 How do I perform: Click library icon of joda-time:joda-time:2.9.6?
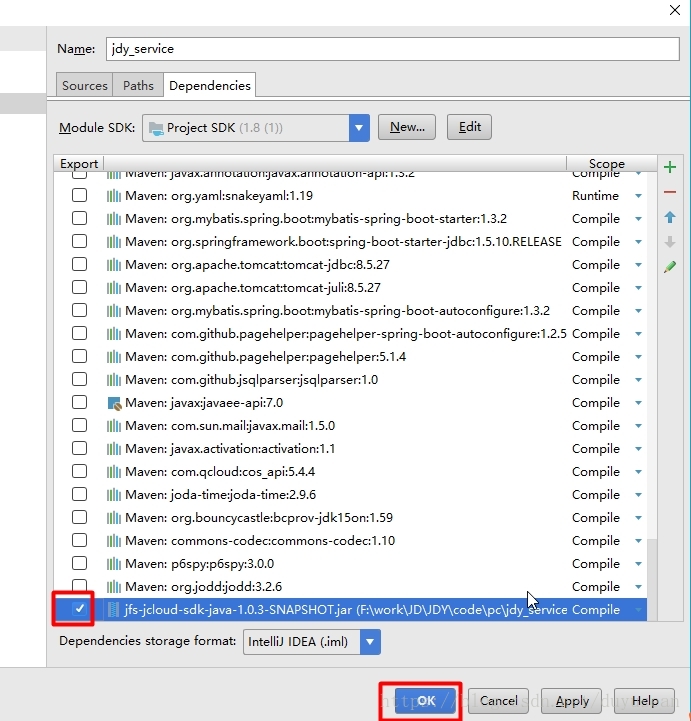tap(114, 495)
